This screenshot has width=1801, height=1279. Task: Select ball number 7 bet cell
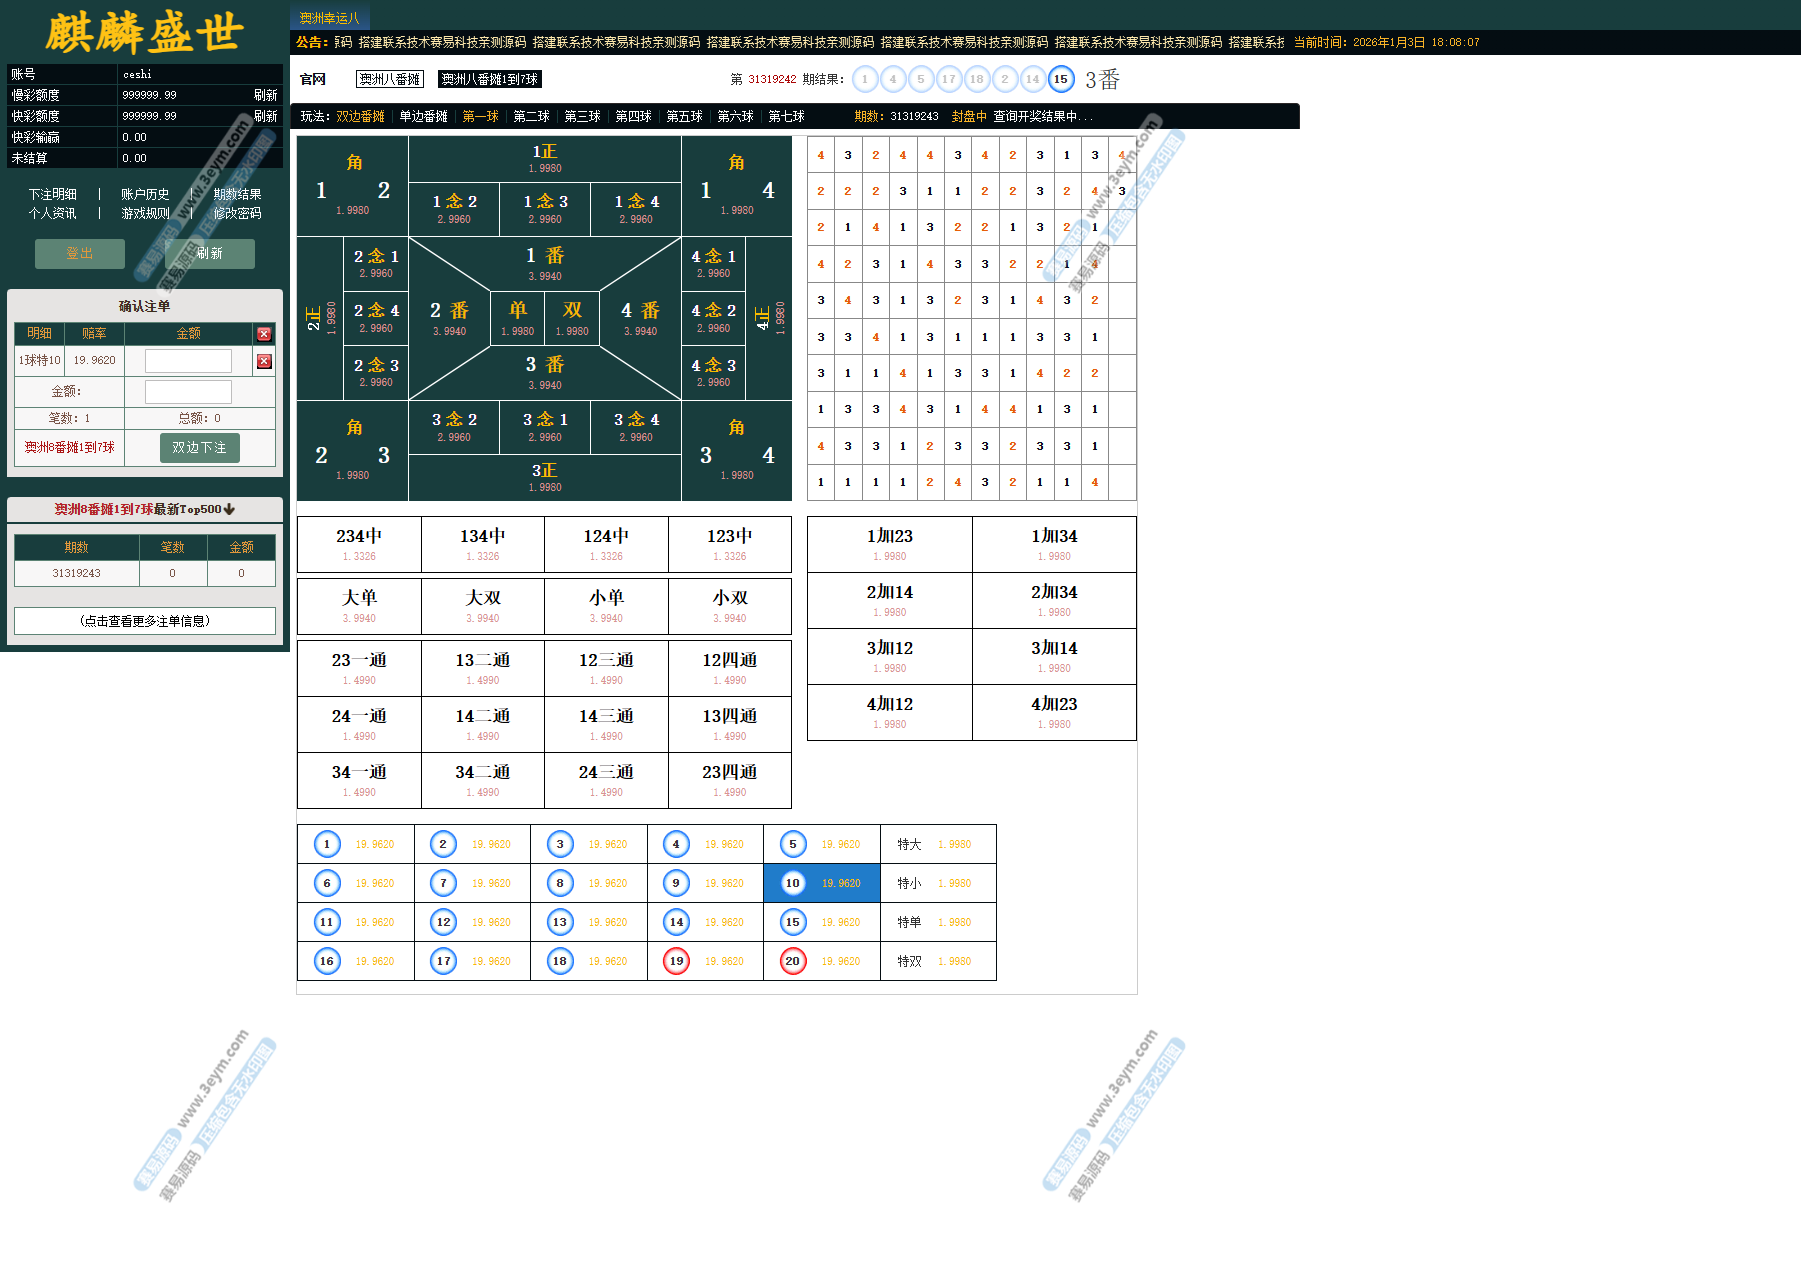coord(443,883)
